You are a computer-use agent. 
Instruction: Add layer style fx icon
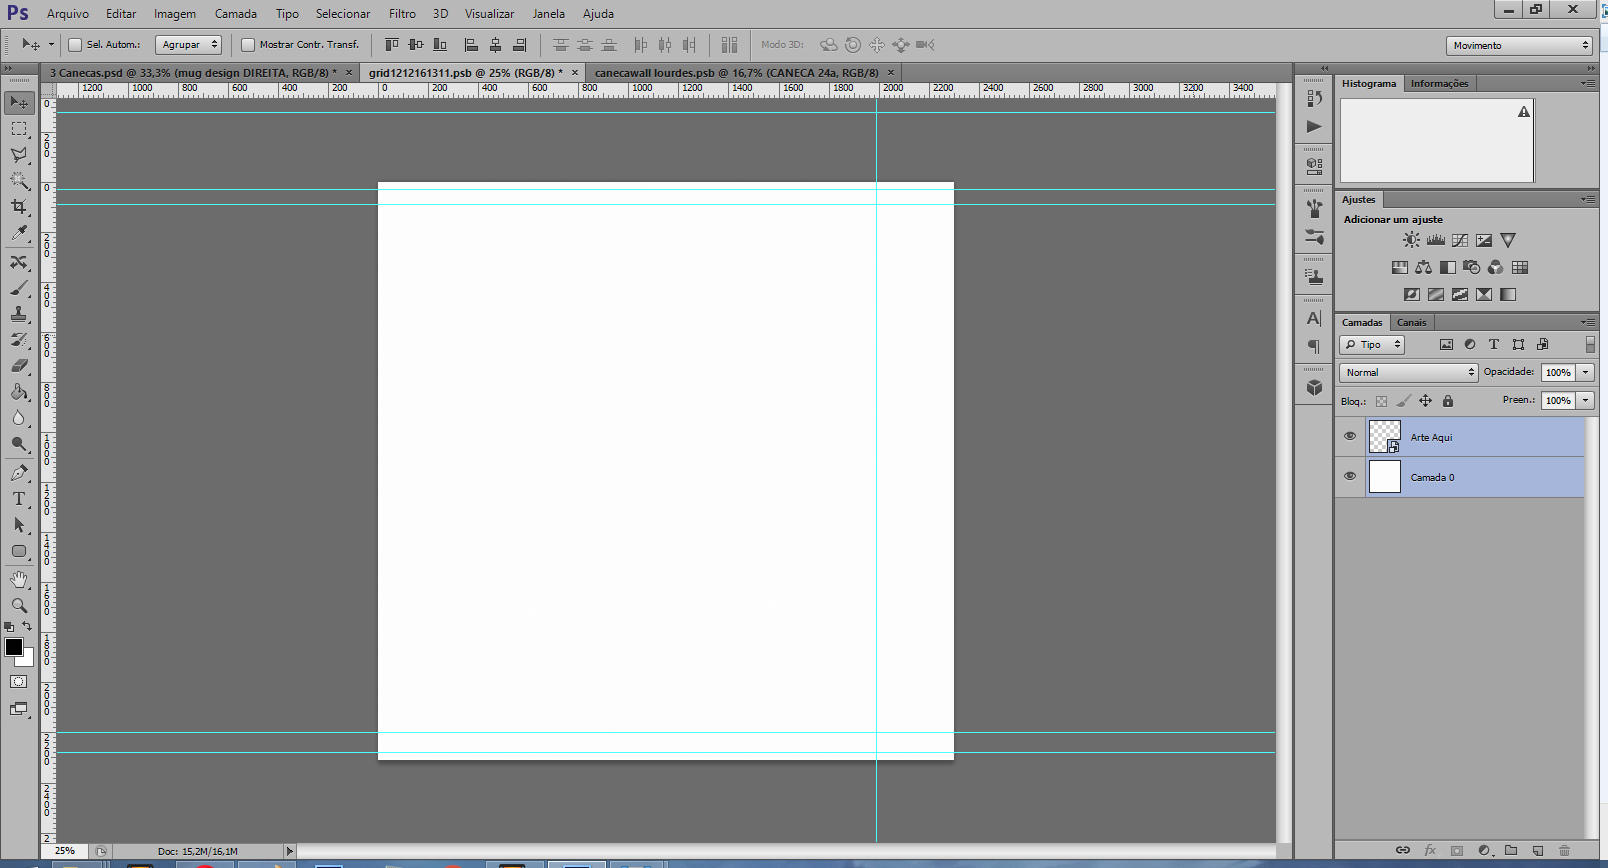[x=1430, y=851]
